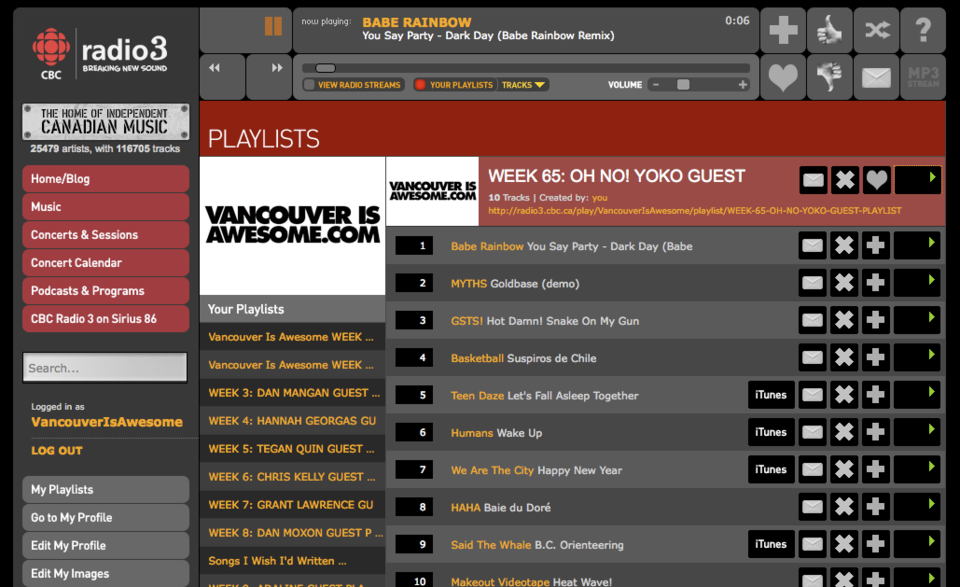Screen dimensions: 960x587
Task: Open the Concert Calendar
Action: (106, 263)
